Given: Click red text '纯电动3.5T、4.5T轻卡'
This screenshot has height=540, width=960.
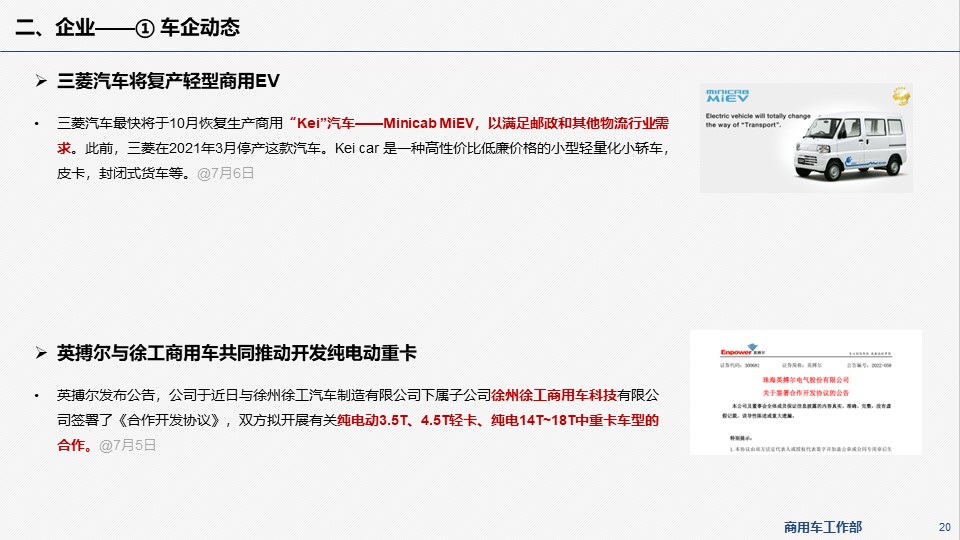Looking at the screenshot, I should click(x=408, y=421).
